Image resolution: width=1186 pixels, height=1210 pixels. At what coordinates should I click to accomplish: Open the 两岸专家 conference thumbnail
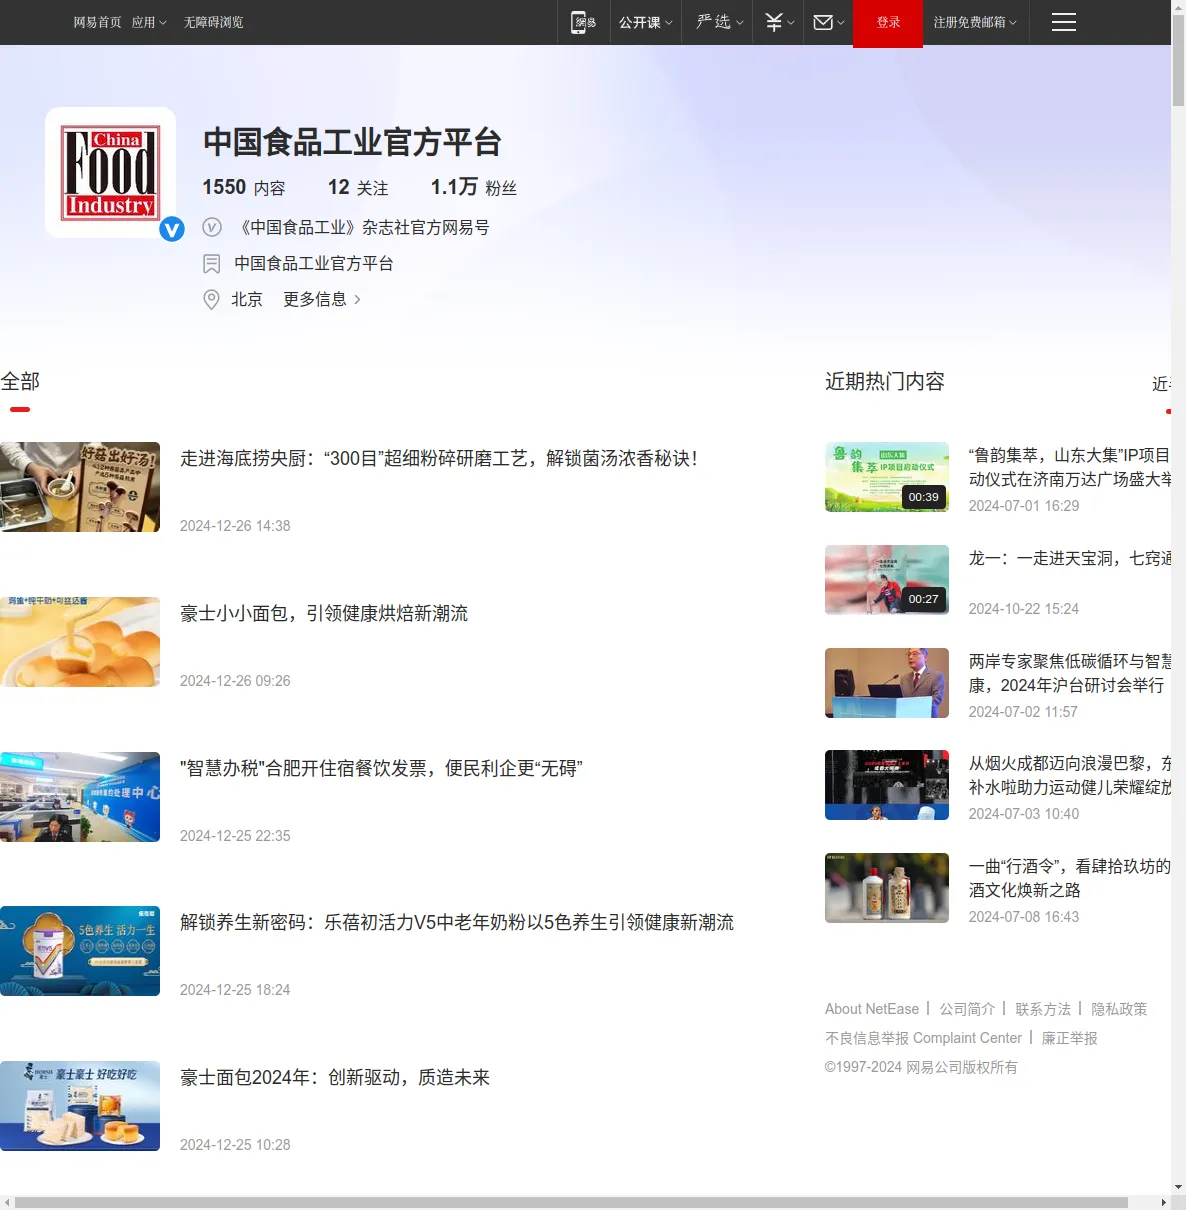coord(887,683)
